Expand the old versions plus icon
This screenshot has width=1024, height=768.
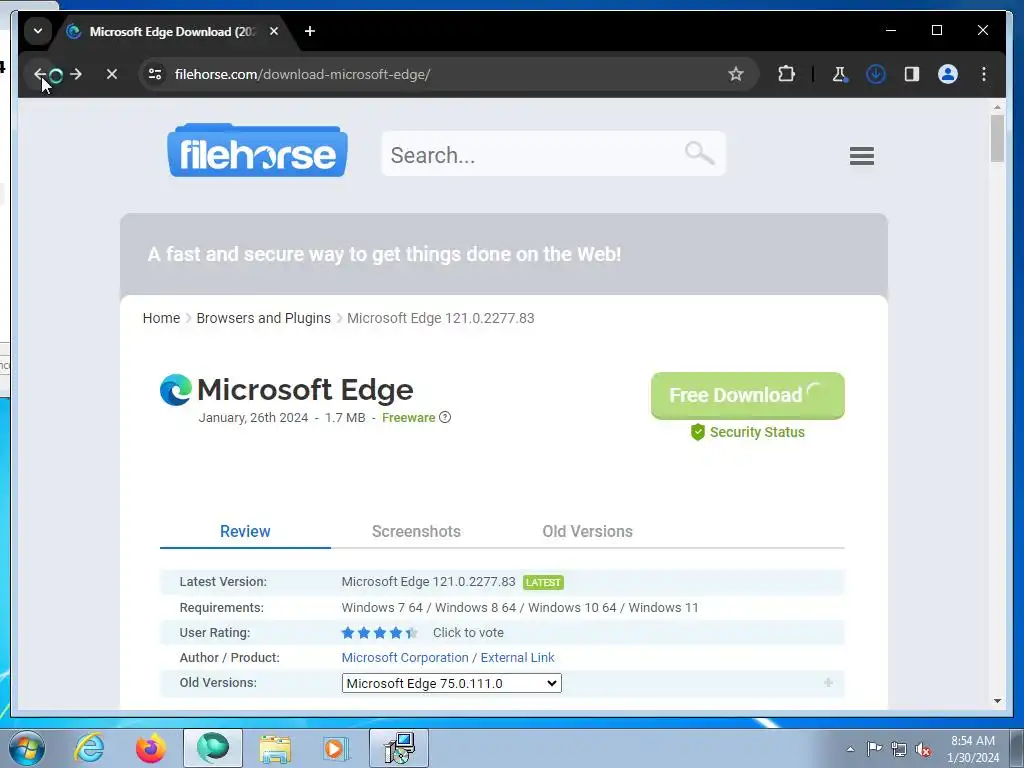click(x=828, y=682)
